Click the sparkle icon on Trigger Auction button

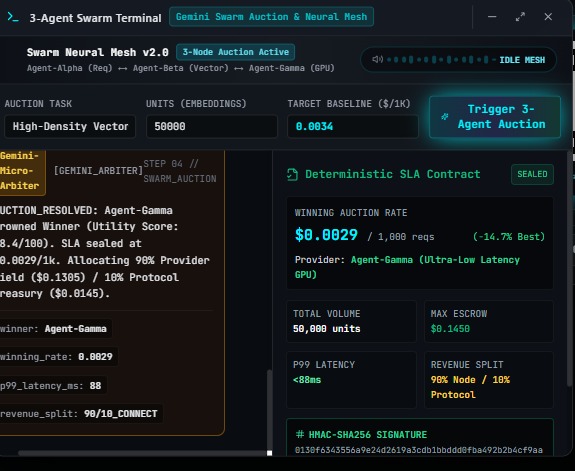(444, 117)
